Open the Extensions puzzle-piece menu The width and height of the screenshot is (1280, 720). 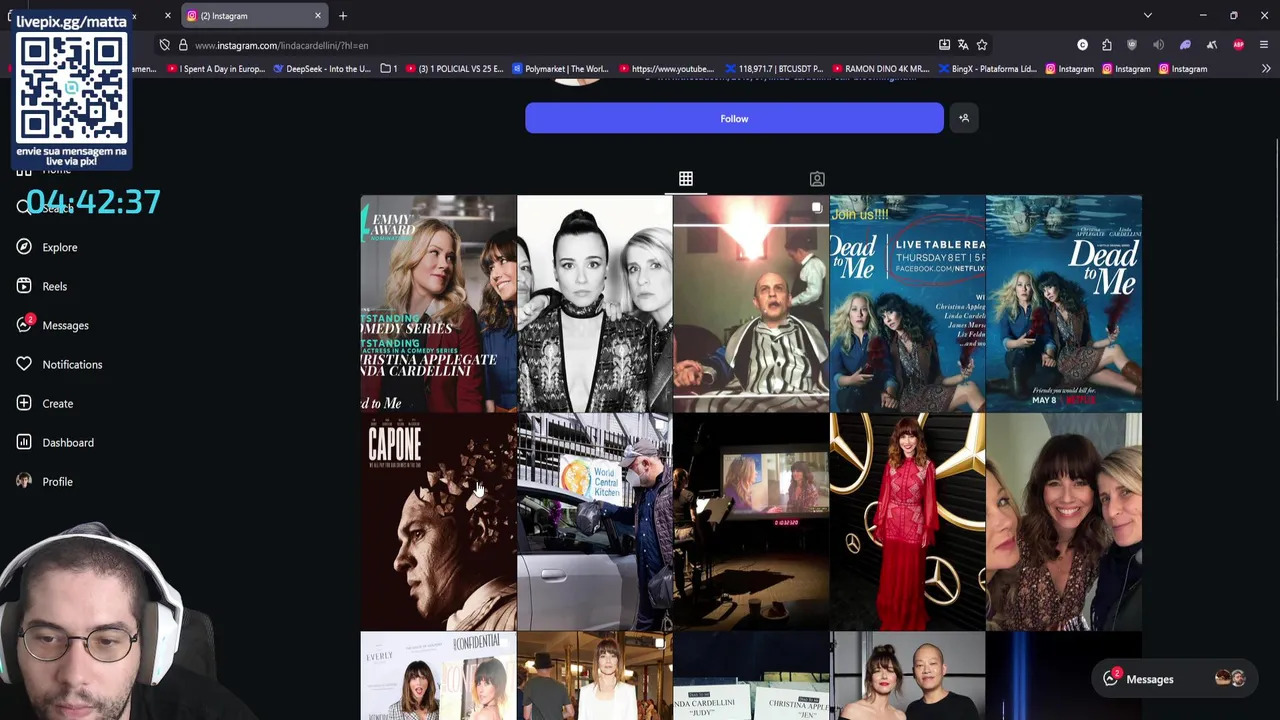pos(1107,45)
